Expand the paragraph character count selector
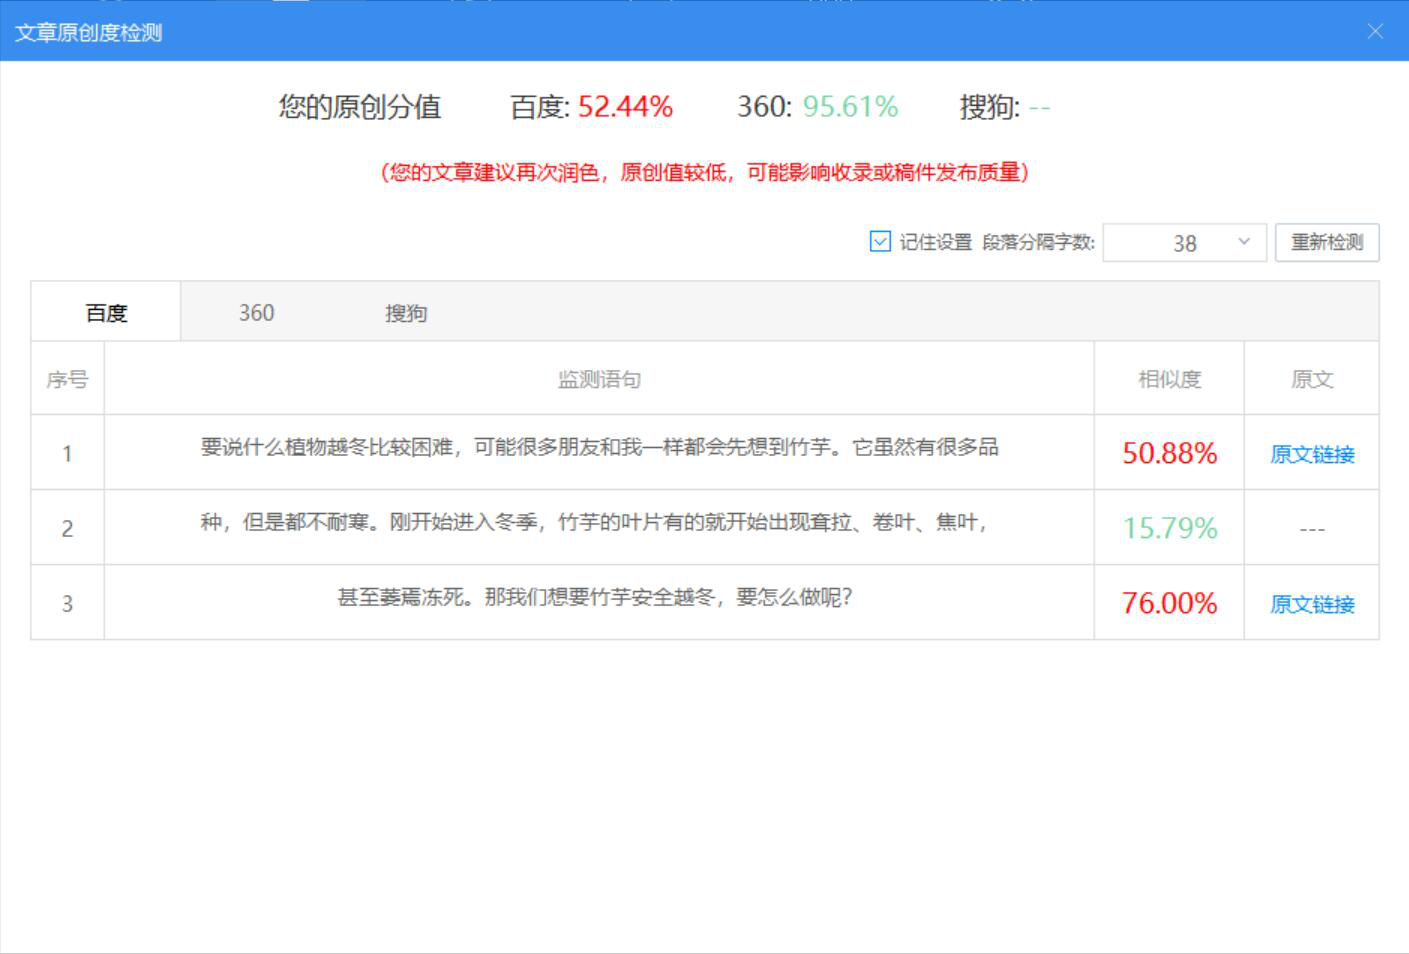1409x954 pixels. click(1243, 242)
